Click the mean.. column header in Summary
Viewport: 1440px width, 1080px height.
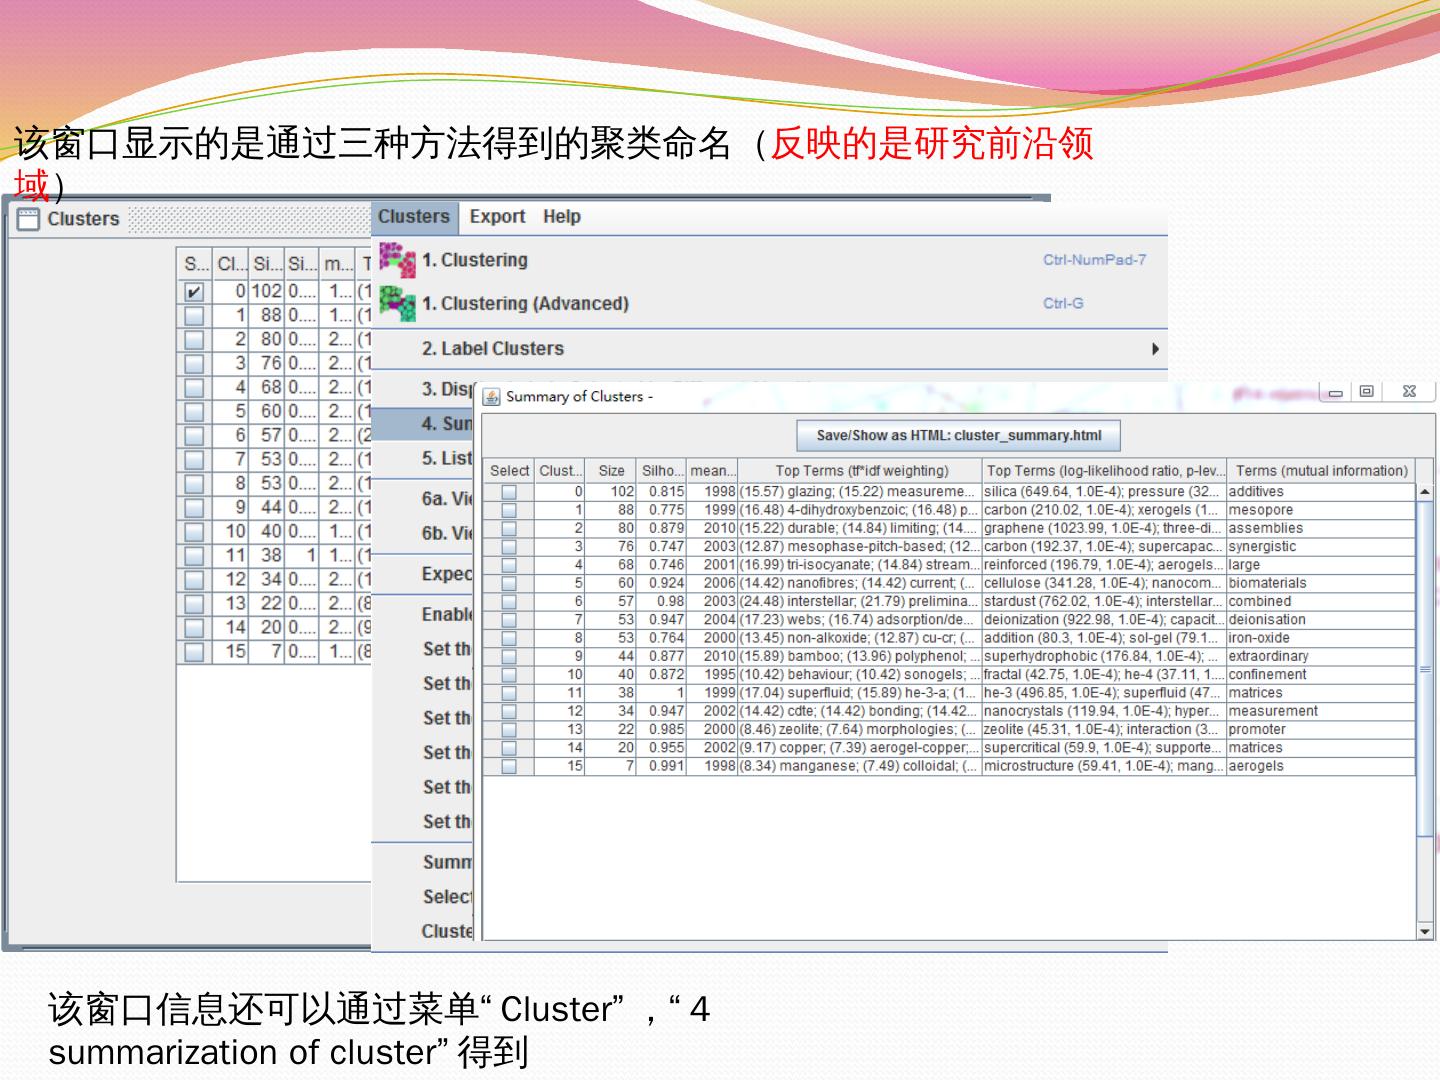713,471
